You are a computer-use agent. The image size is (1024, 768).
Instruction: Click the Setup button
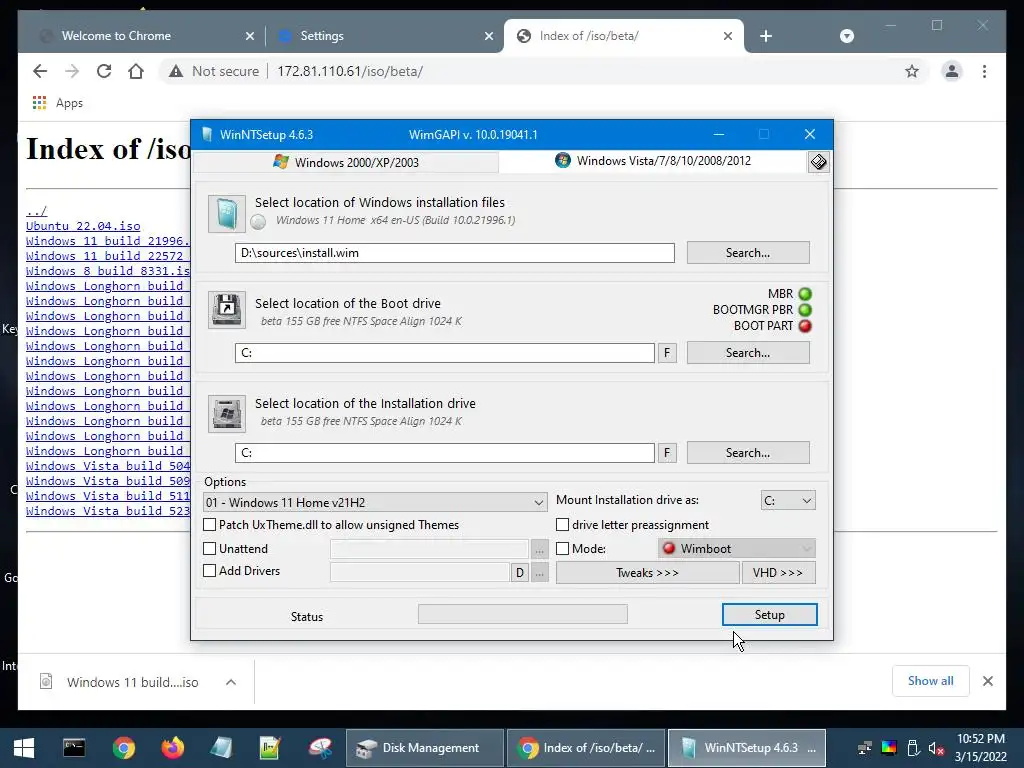(x=769, y=615)
